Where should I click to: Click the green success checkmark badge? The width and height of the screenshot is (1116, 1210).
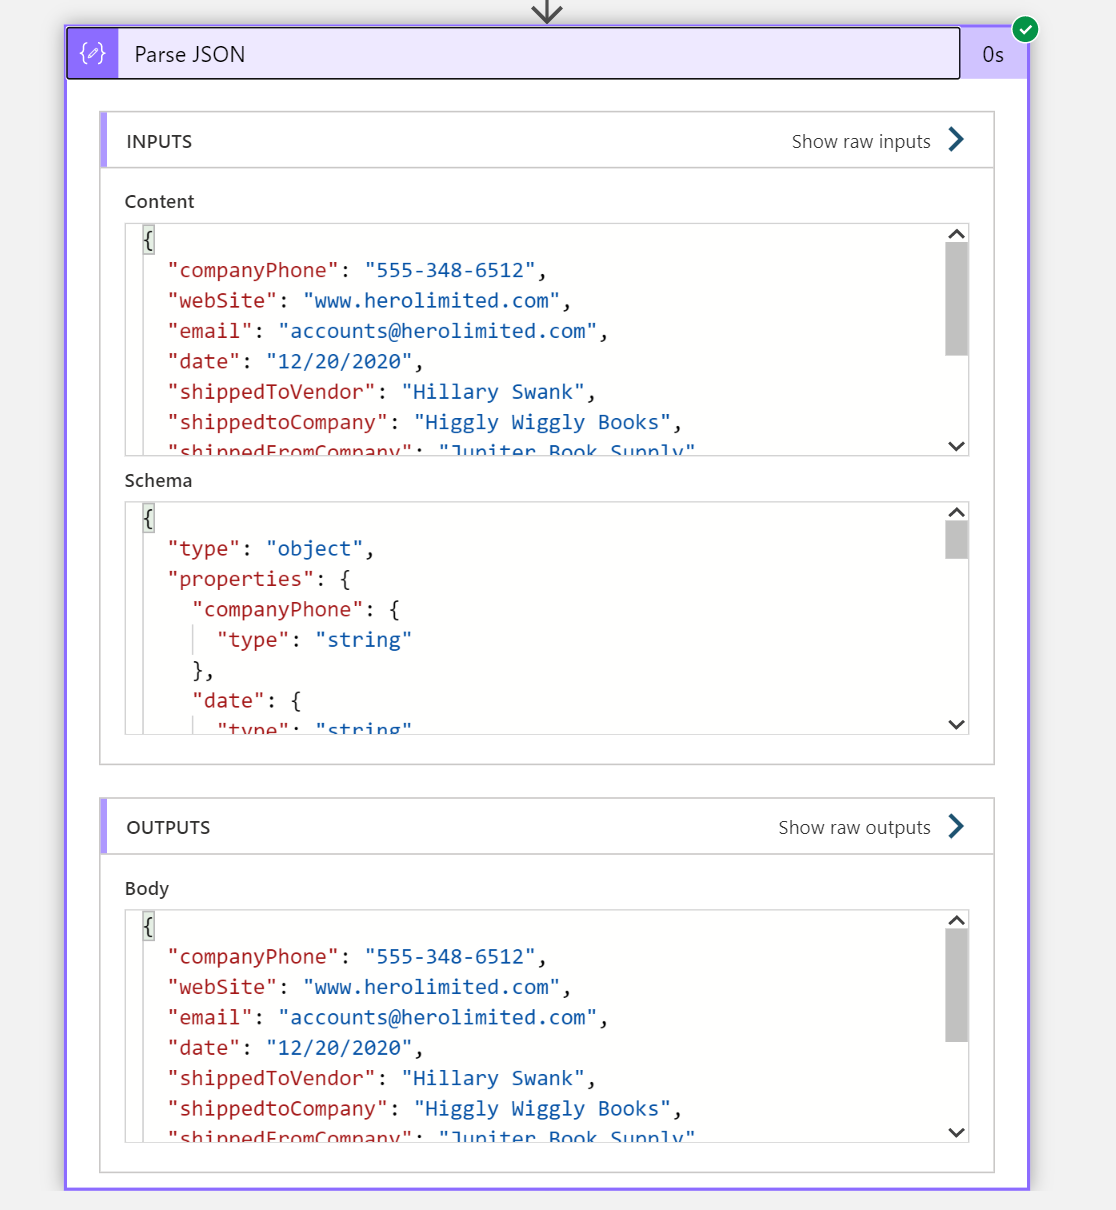tap(1025, 30)
